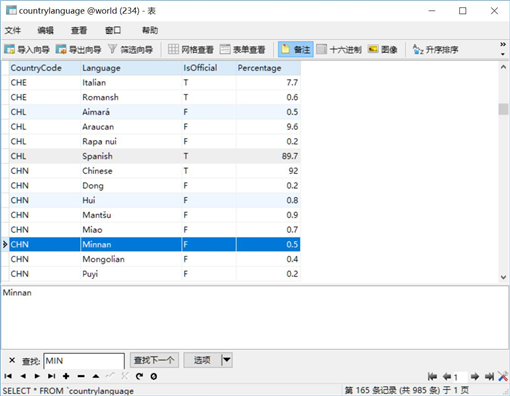Image resolution: width=510 pixels, height=396 pixels.
Task: Select the Spanish language cell
Action: [x=131, y=156]
